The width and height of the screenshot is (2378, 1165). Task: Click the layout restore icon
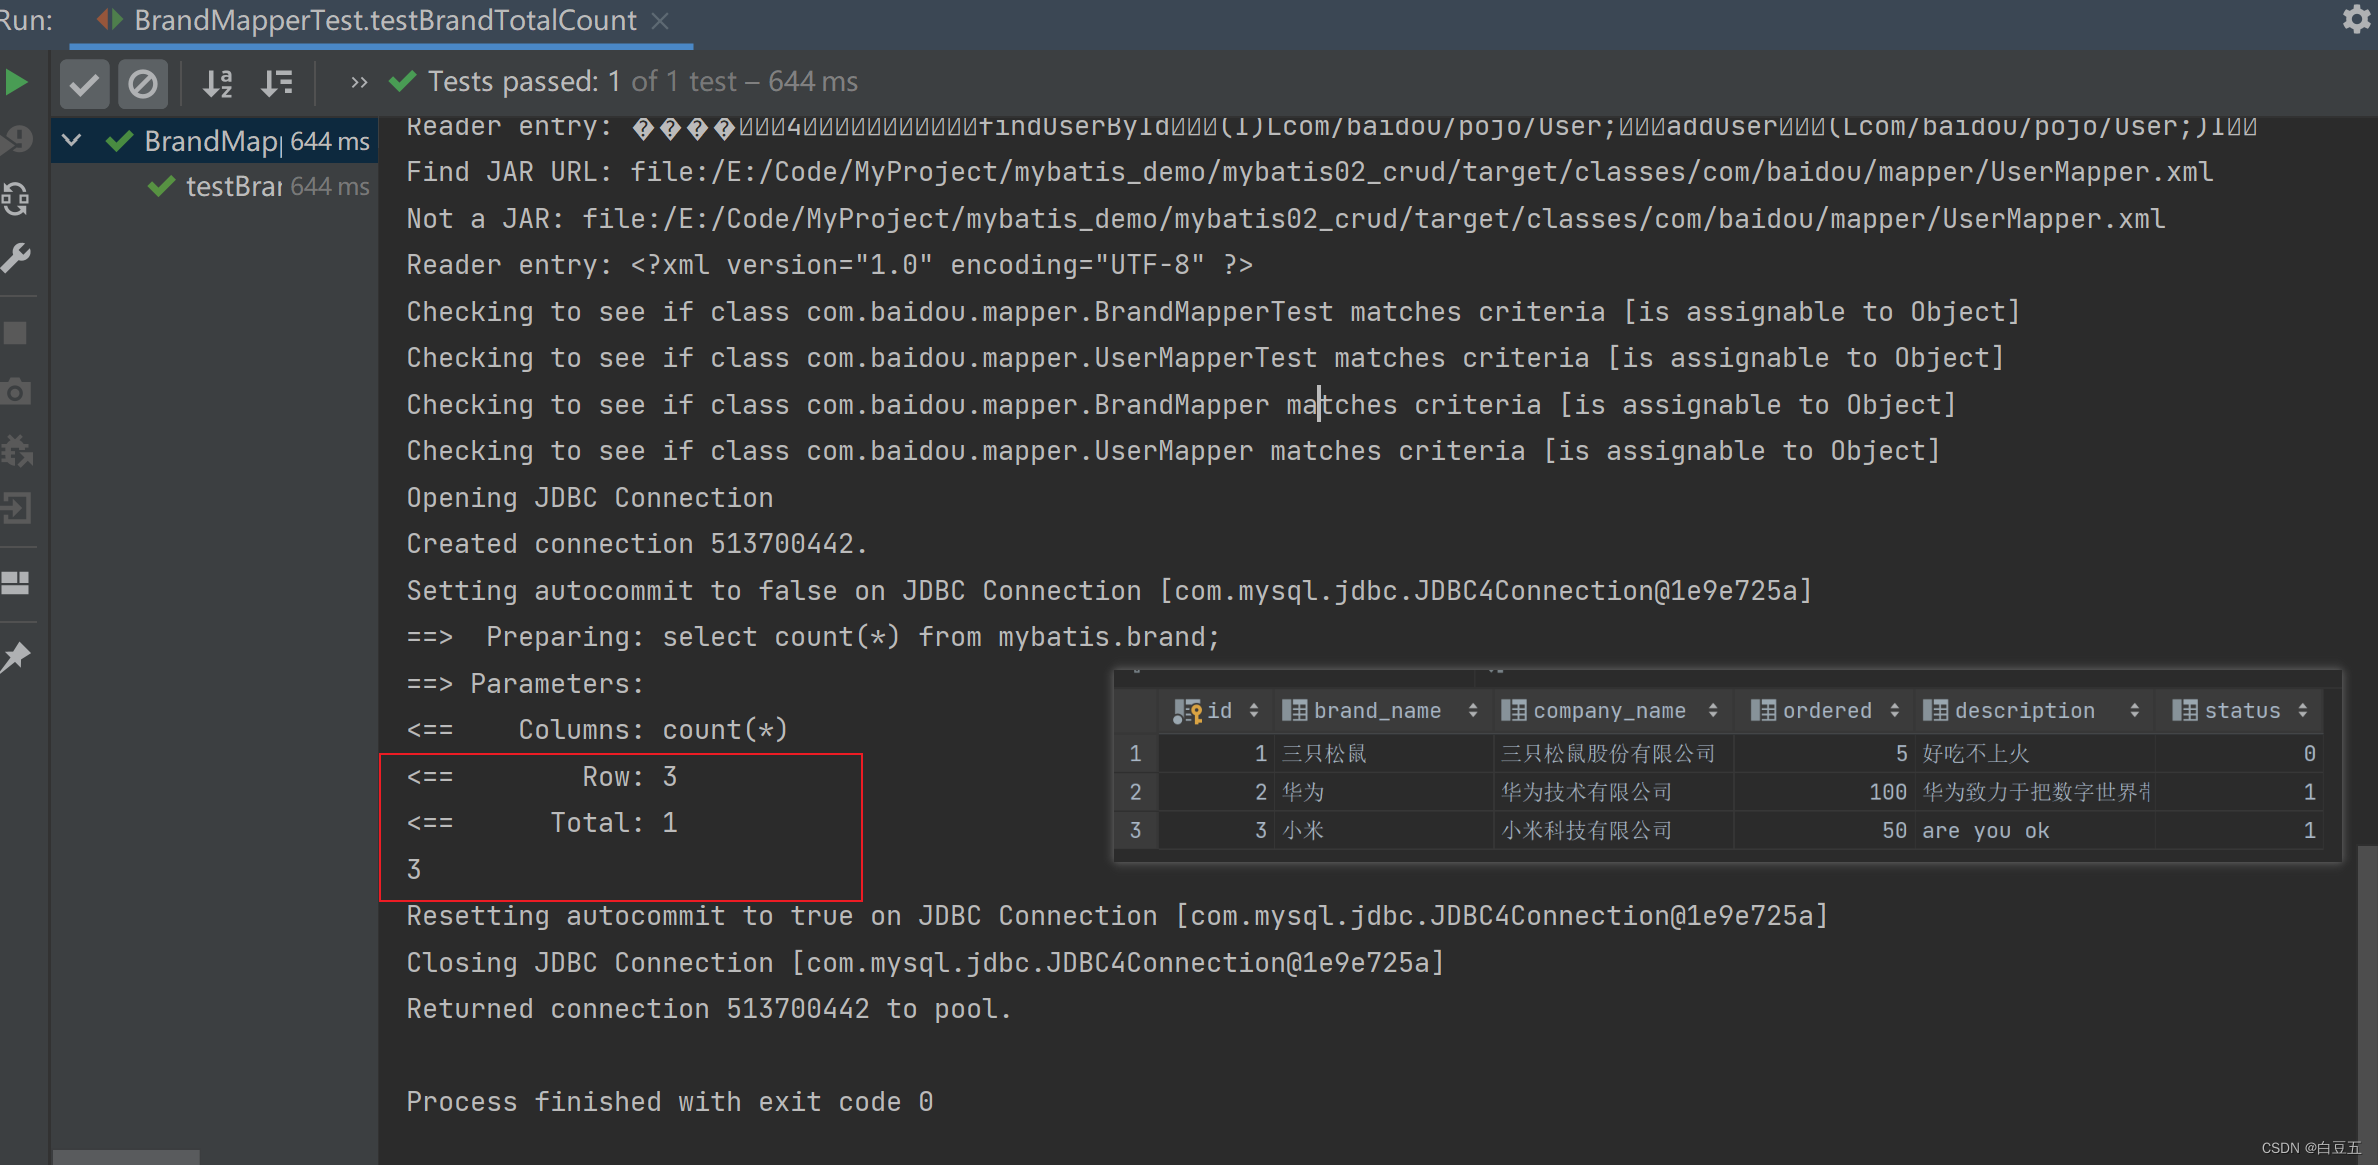pyautogui.click(x=16, y=582)
